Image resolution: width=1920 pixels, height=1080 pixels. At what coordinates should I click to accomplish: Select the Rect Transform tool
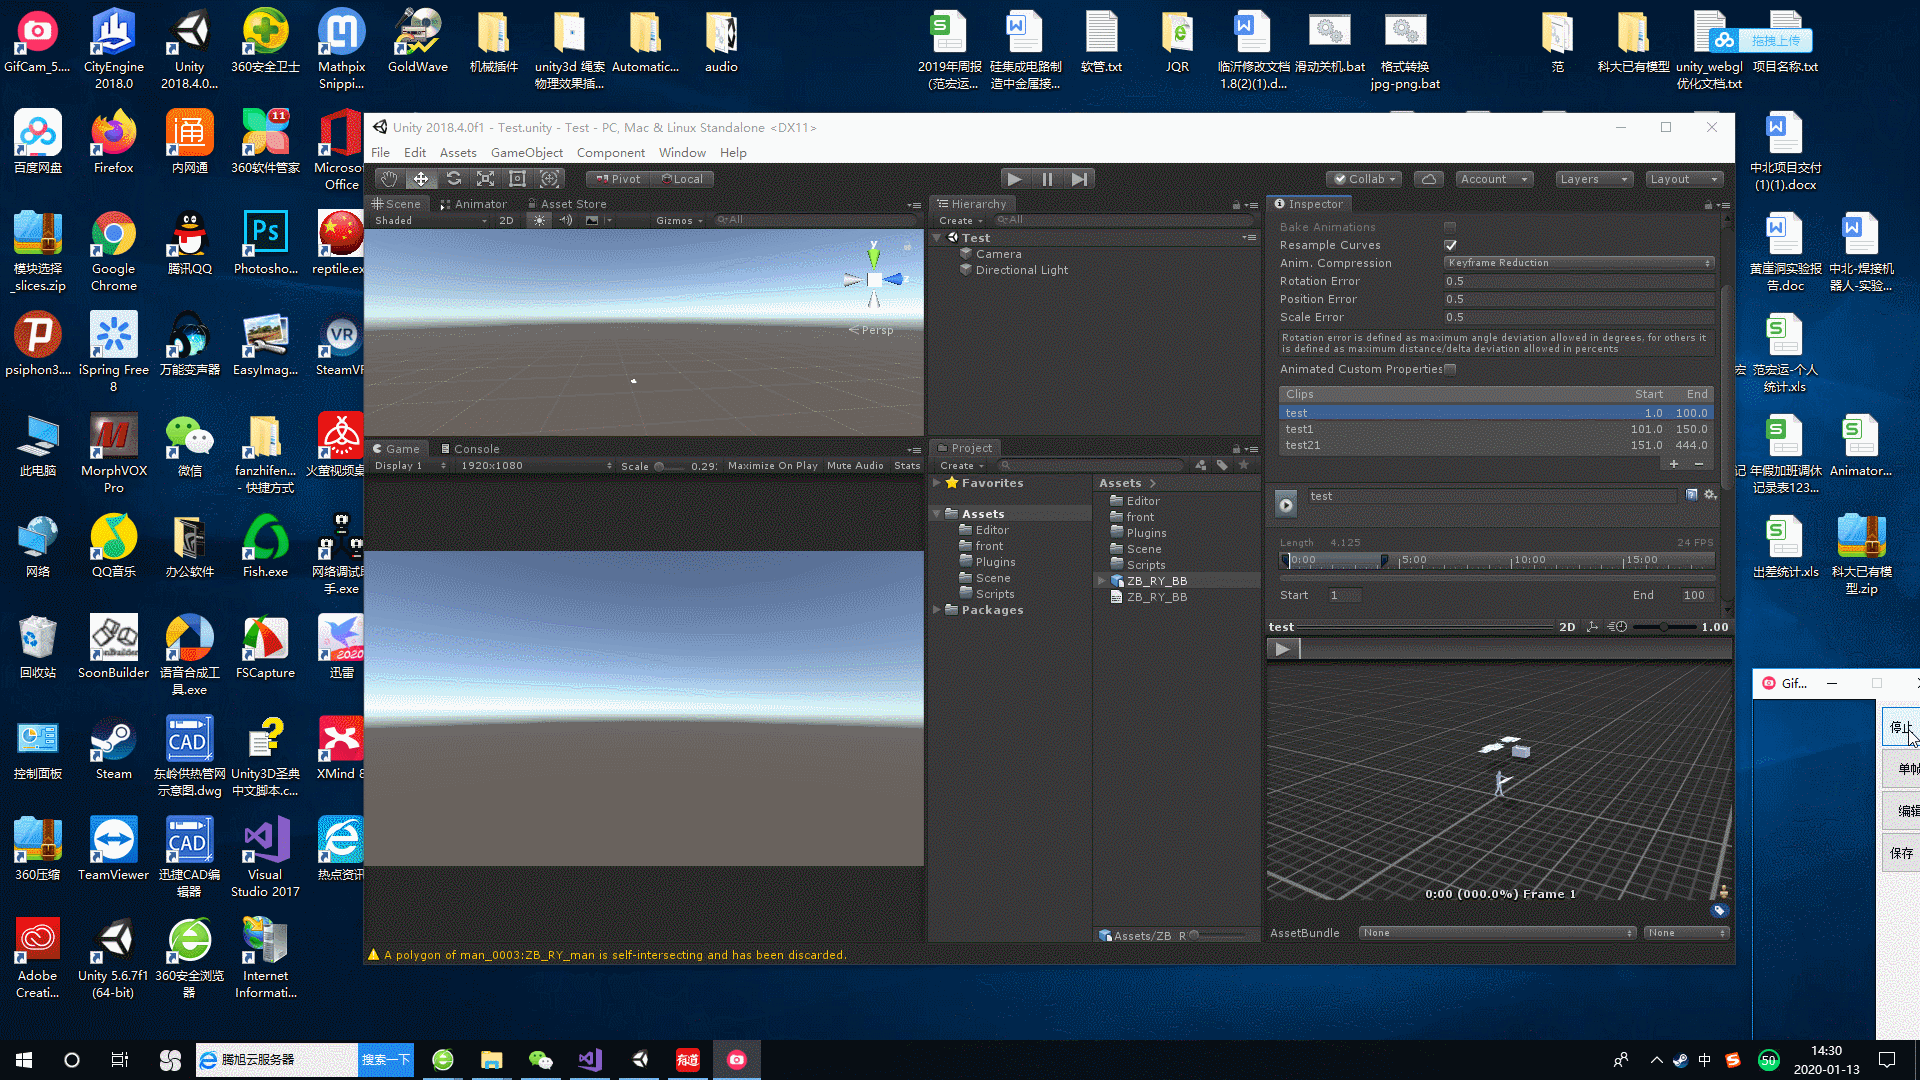tap(517, 179)
